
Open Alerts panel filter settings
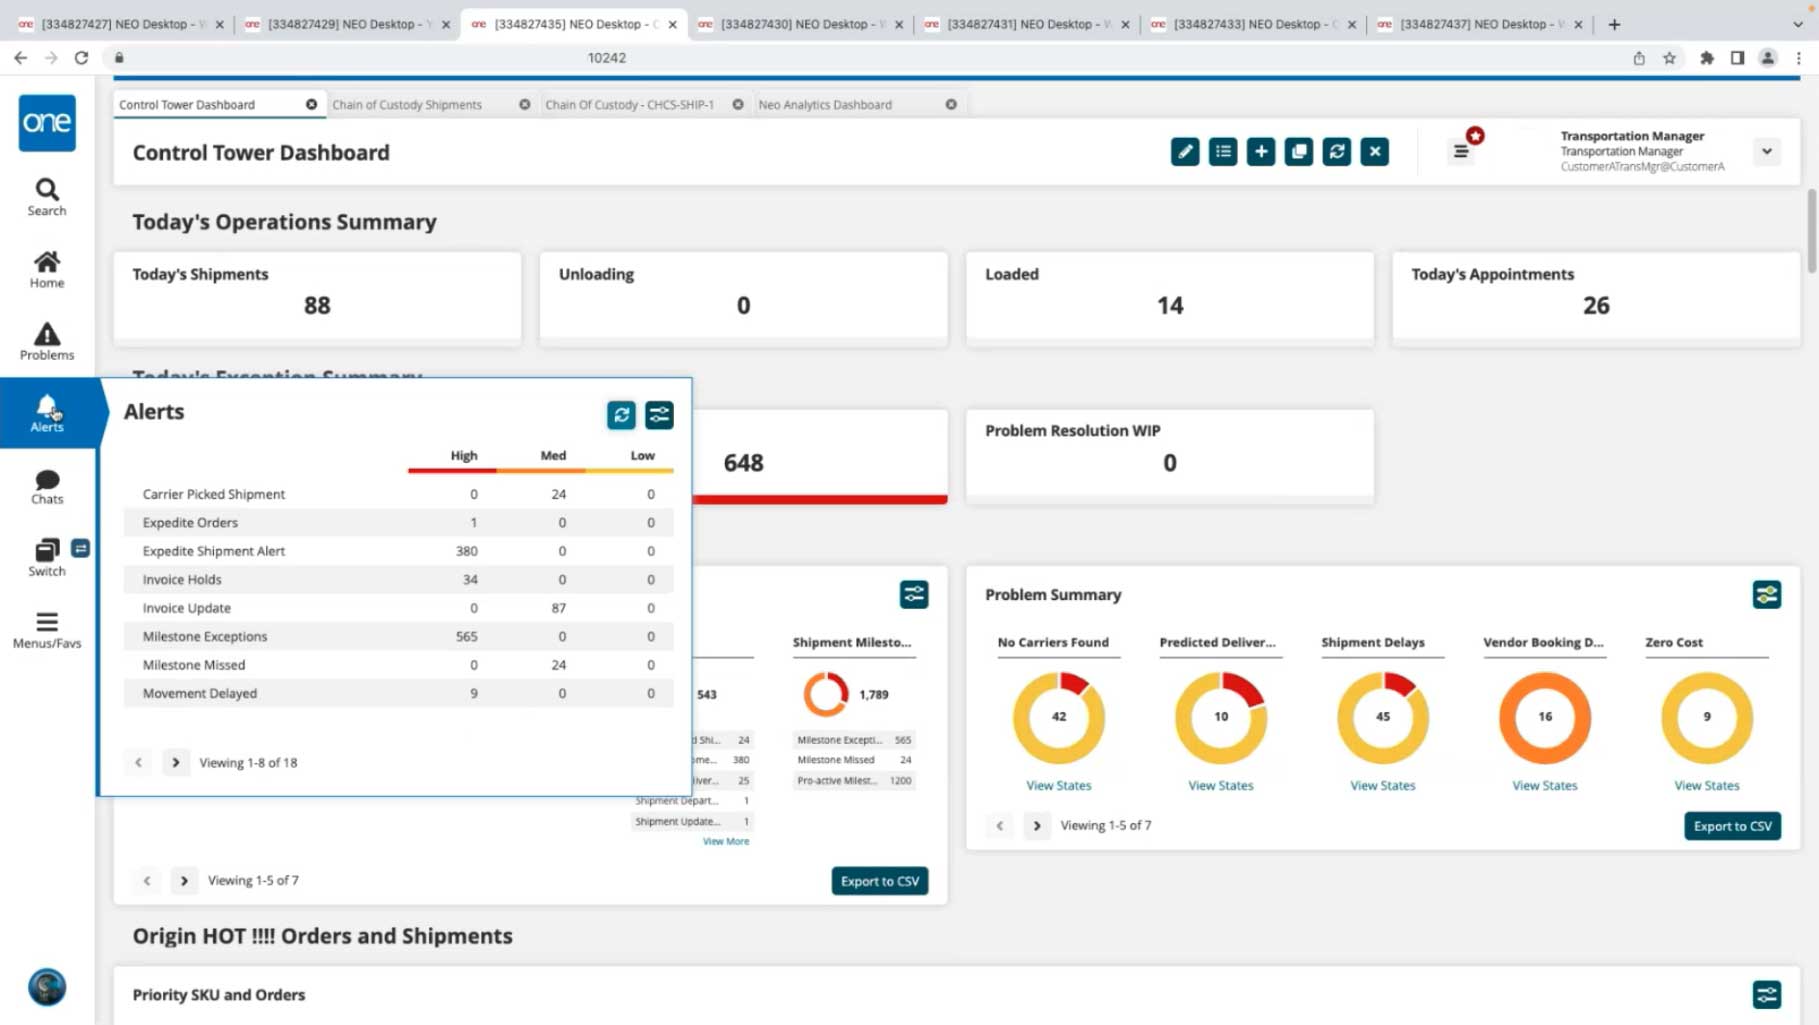pyautogui.click(x=659, y=415)
